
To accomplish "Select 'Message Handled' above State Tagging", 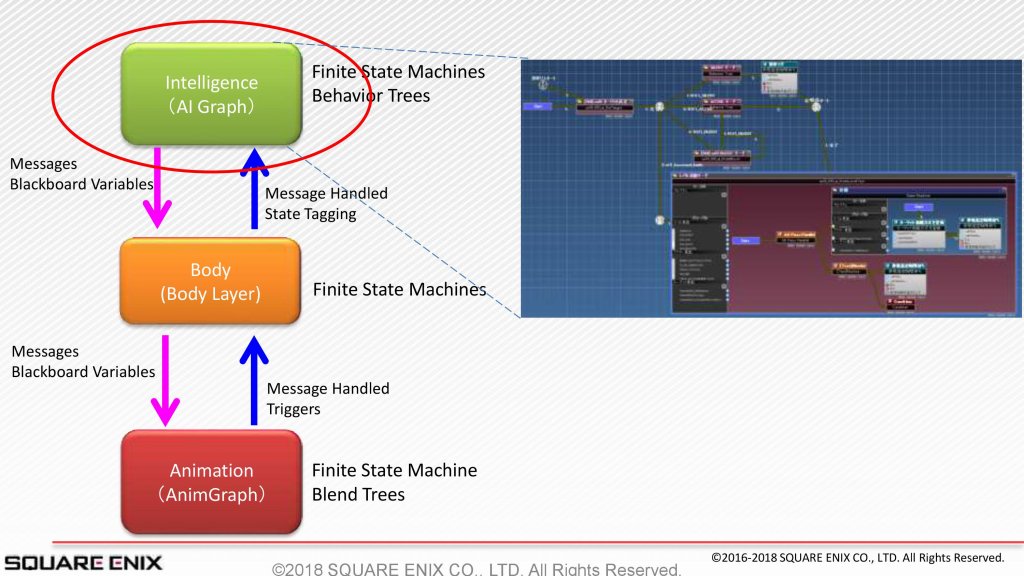I will [x=326, y=193].
